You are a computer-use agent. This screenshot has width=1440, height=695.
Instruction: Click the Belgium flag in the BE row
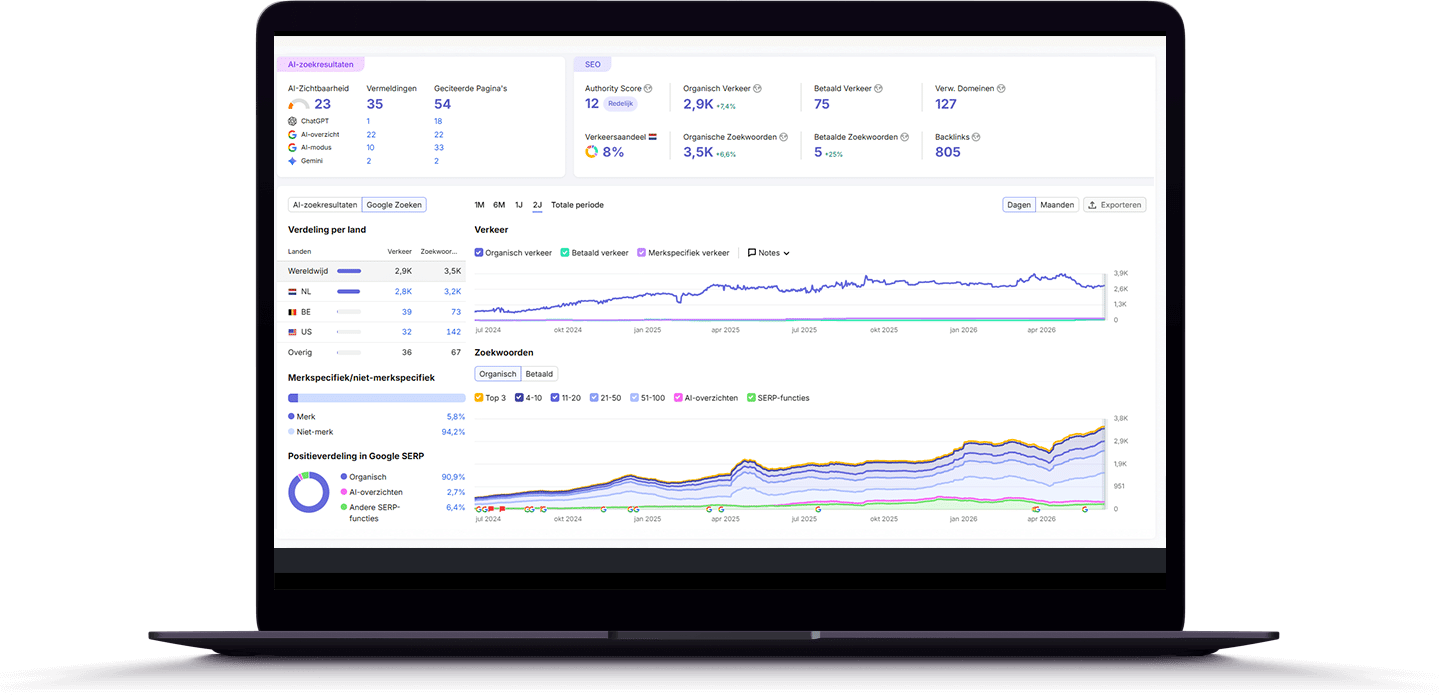(292, 312)
